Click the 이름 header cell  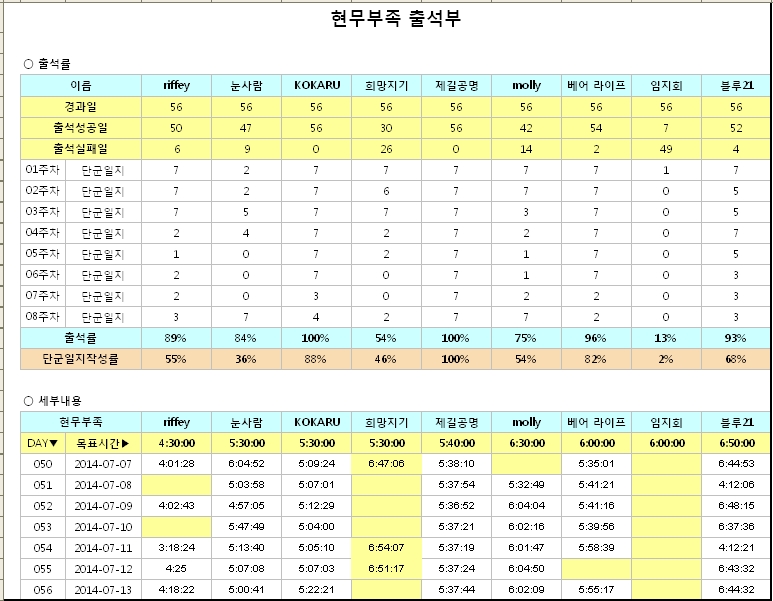[x=80, y=85]
